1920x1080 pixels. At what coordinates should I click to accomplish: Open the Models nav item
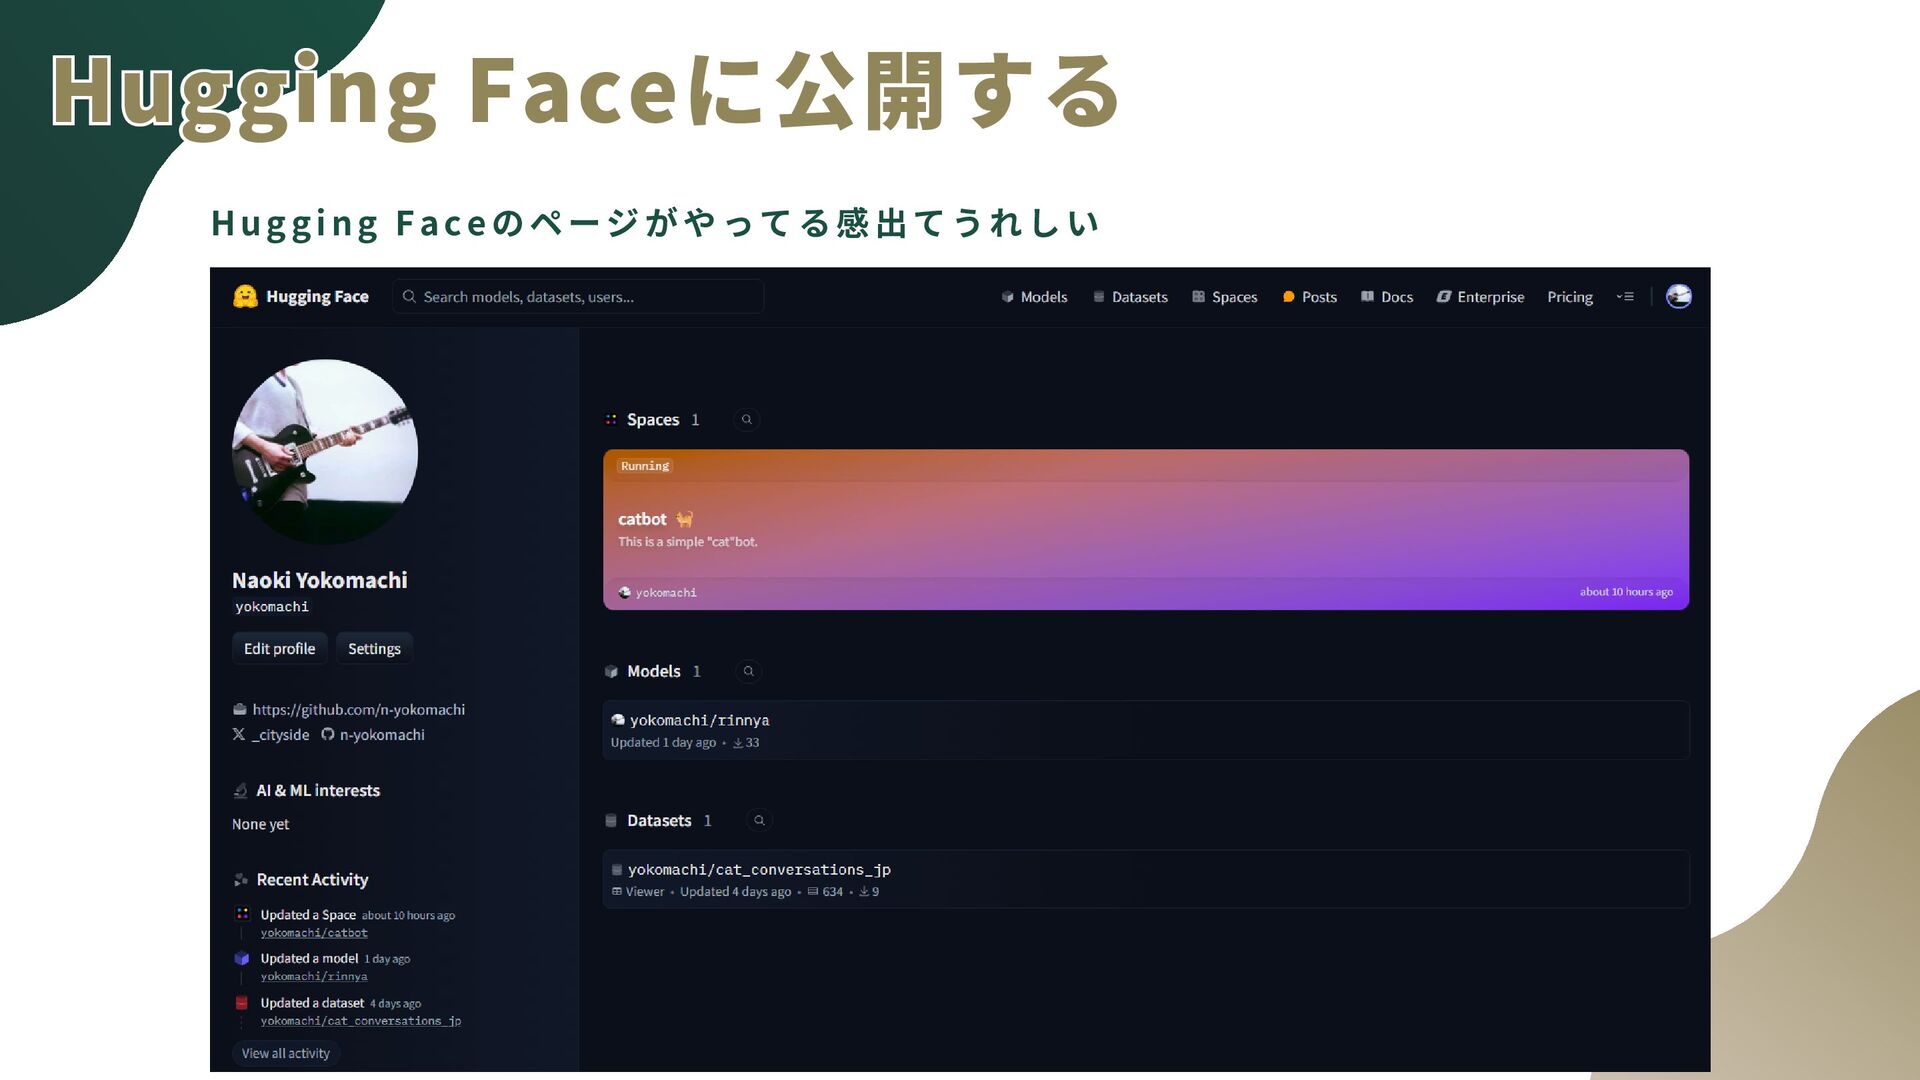pos(1034,297)
